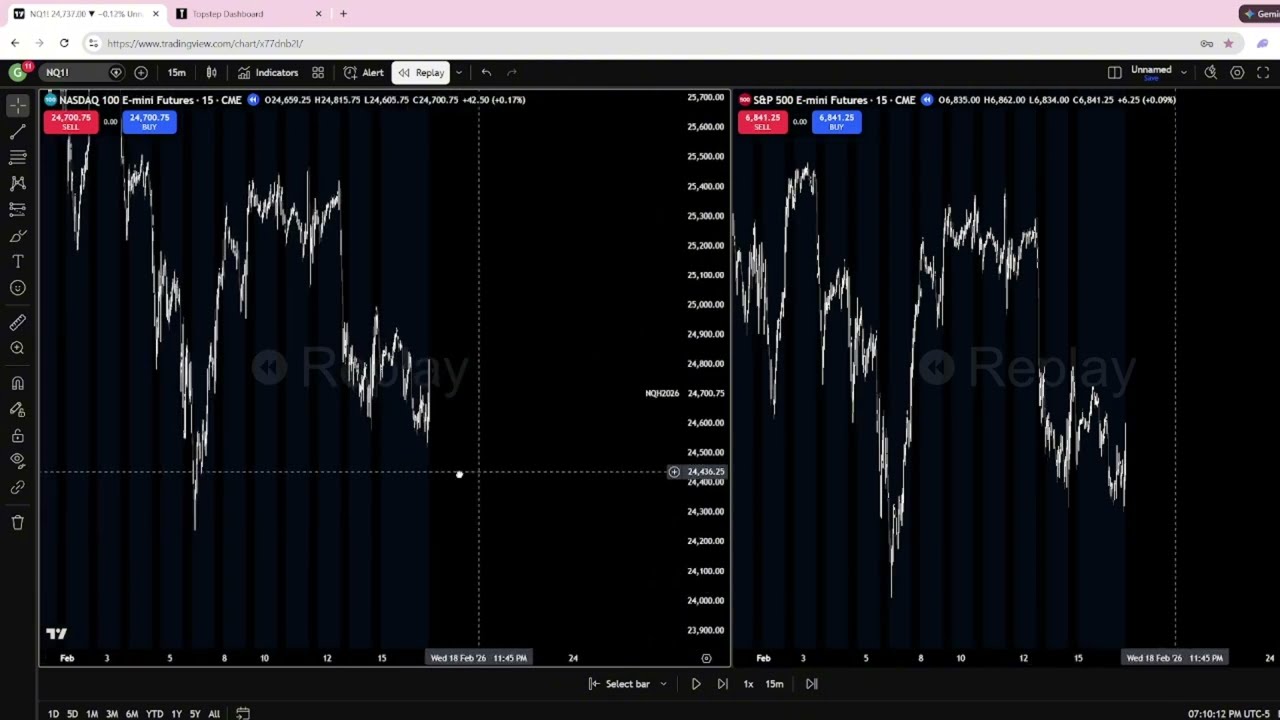This screenshot has width=1280, height=720.
Task: Click the Unnamed layout Save button
Action: coord(1151,78)
